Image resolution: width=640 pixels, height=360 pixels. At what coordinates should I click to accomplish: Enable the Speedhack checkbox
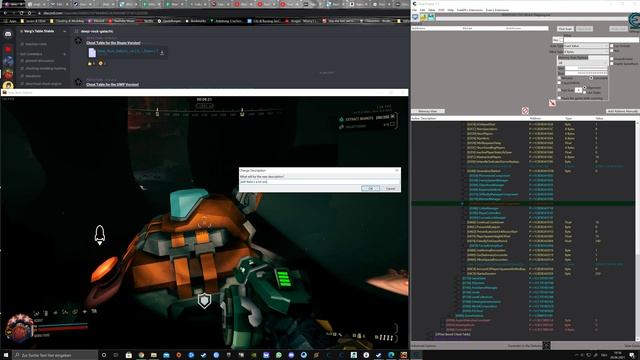tap(611, 64)
